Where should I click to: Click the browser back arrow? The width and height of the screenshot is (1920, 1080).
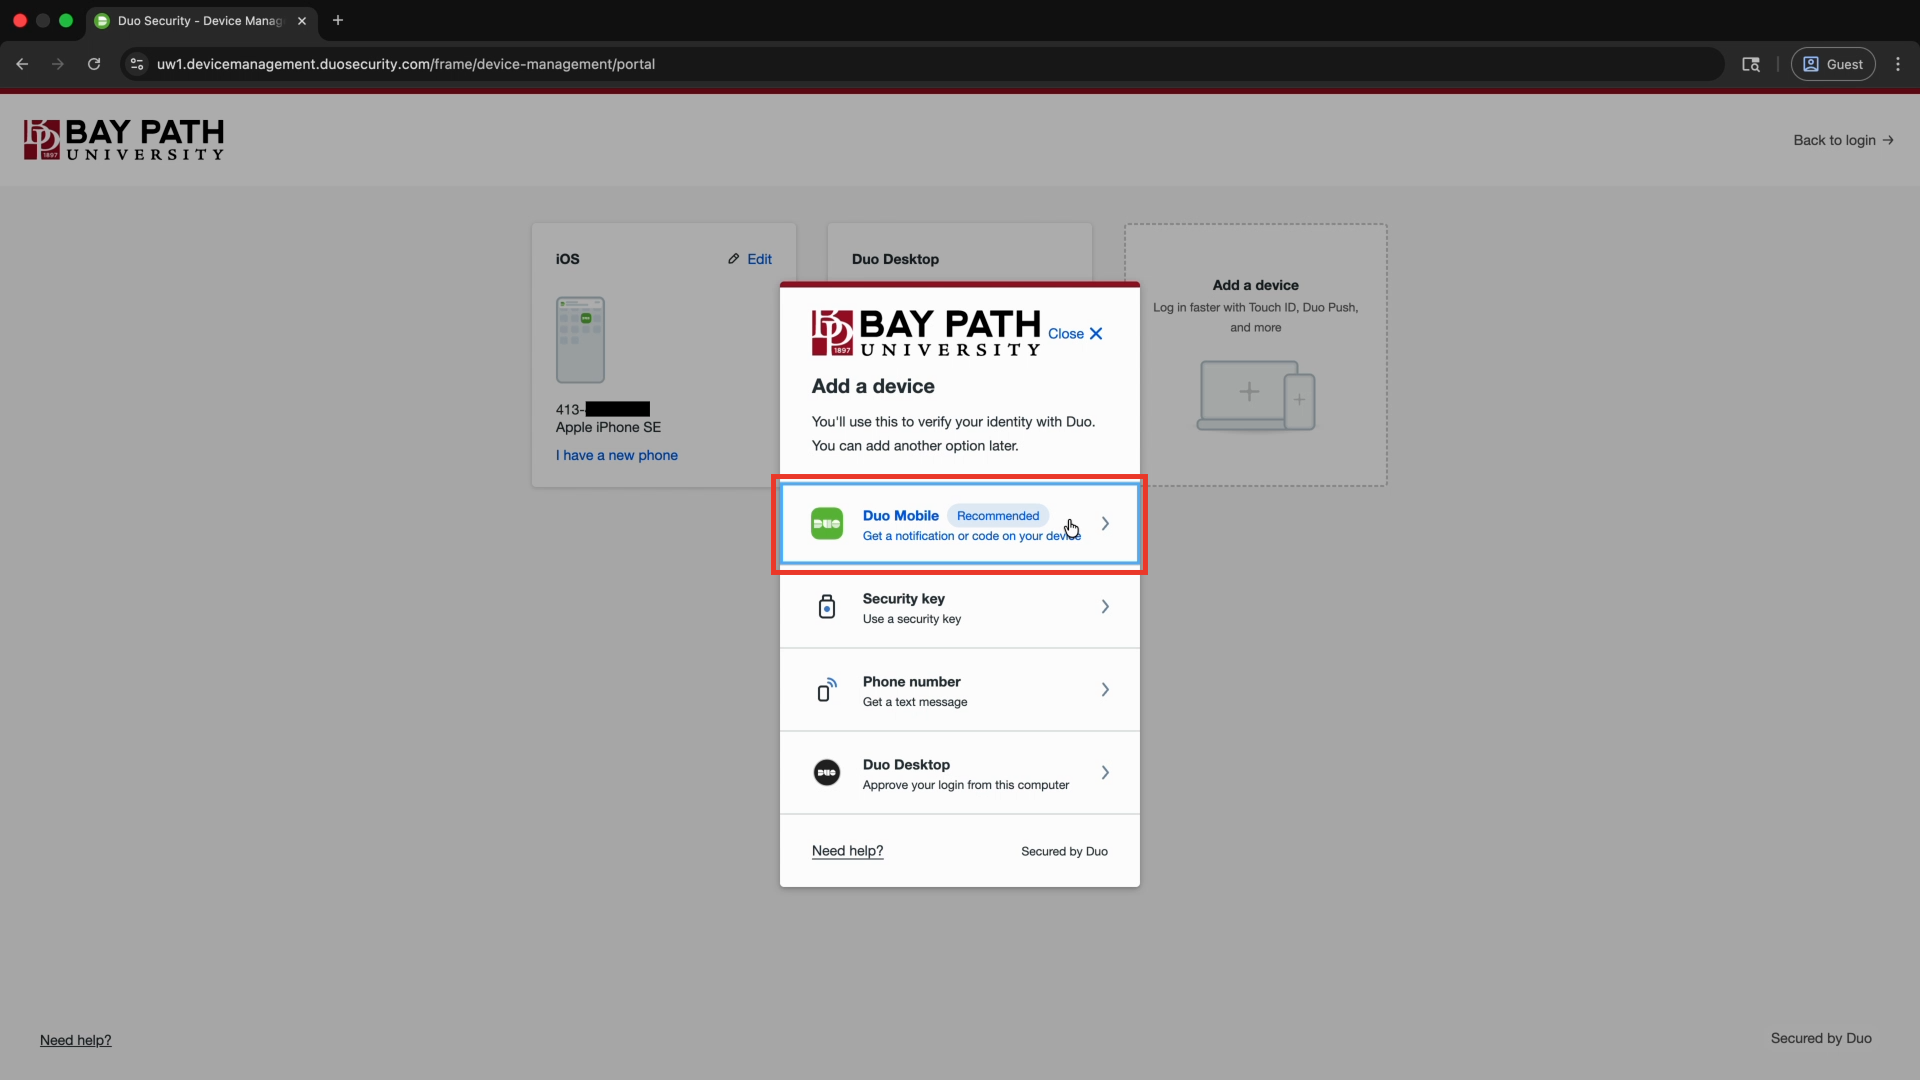22,64
